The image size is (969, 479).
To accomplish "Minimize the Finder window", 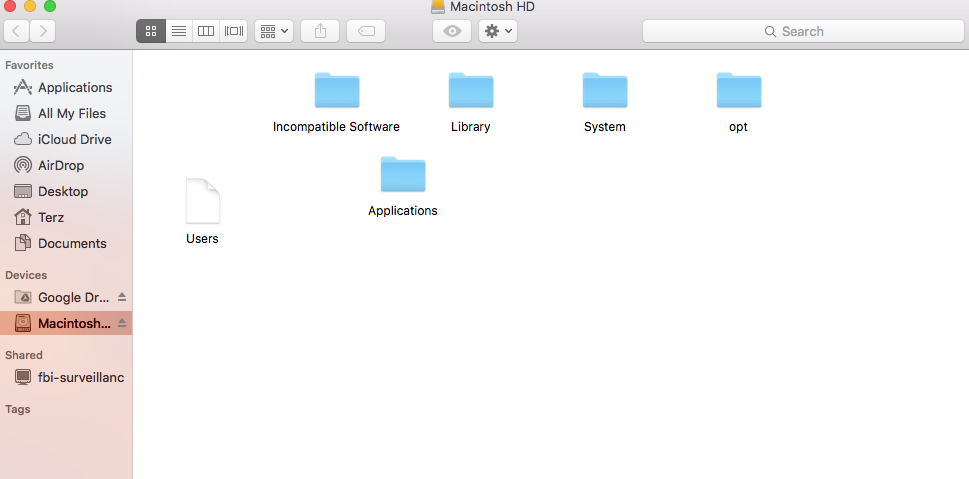I will click(30, 6).
